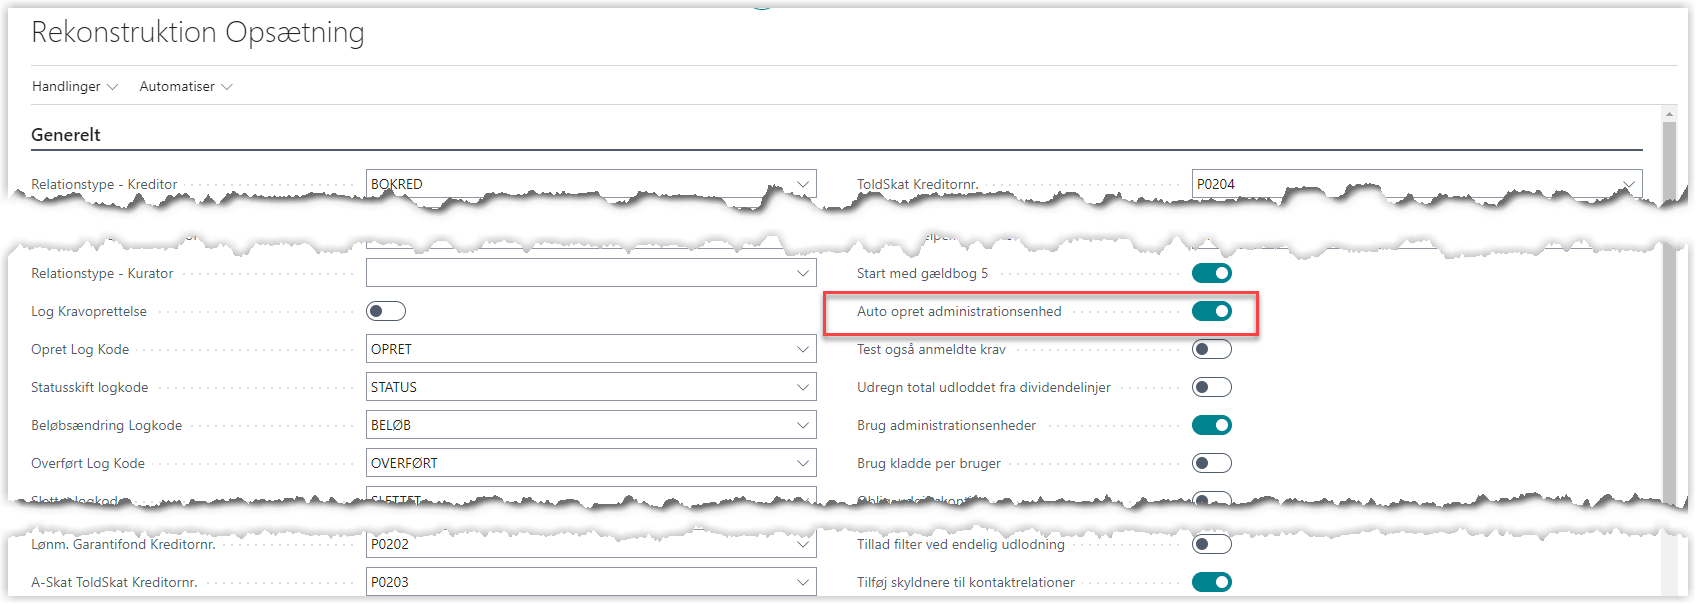The image size is (1696, 604).
Task: Disable Tilføj skyldnere til kontaktrelationer
Action: point(1211,582)
